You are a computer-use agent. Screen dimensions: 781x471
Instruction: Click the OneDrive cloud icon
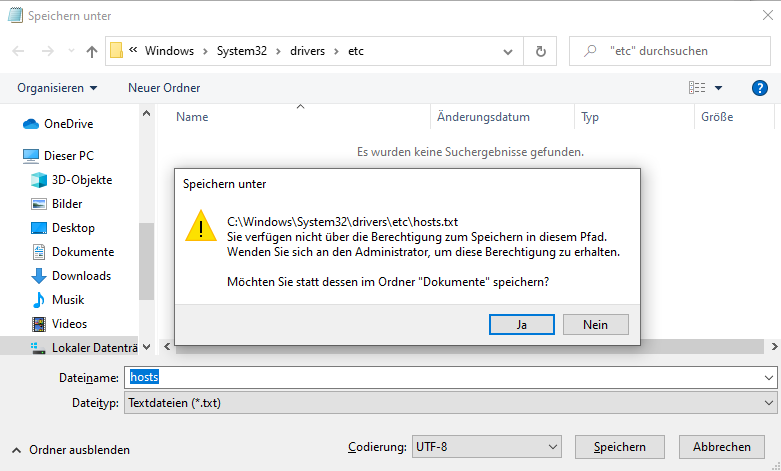[x=31, y=124]
